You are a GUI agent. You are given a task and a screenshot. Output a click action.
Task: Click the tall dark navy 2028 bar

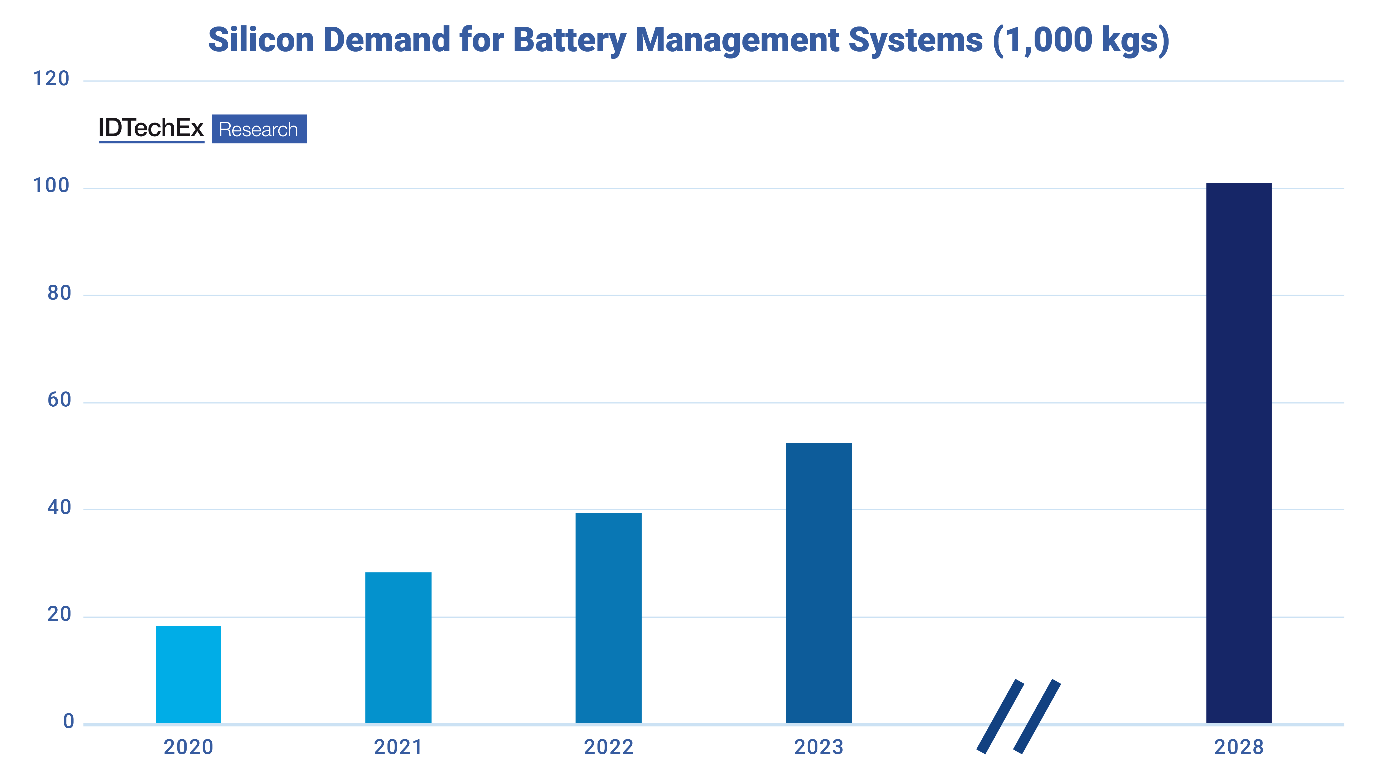pos(1238,452)
